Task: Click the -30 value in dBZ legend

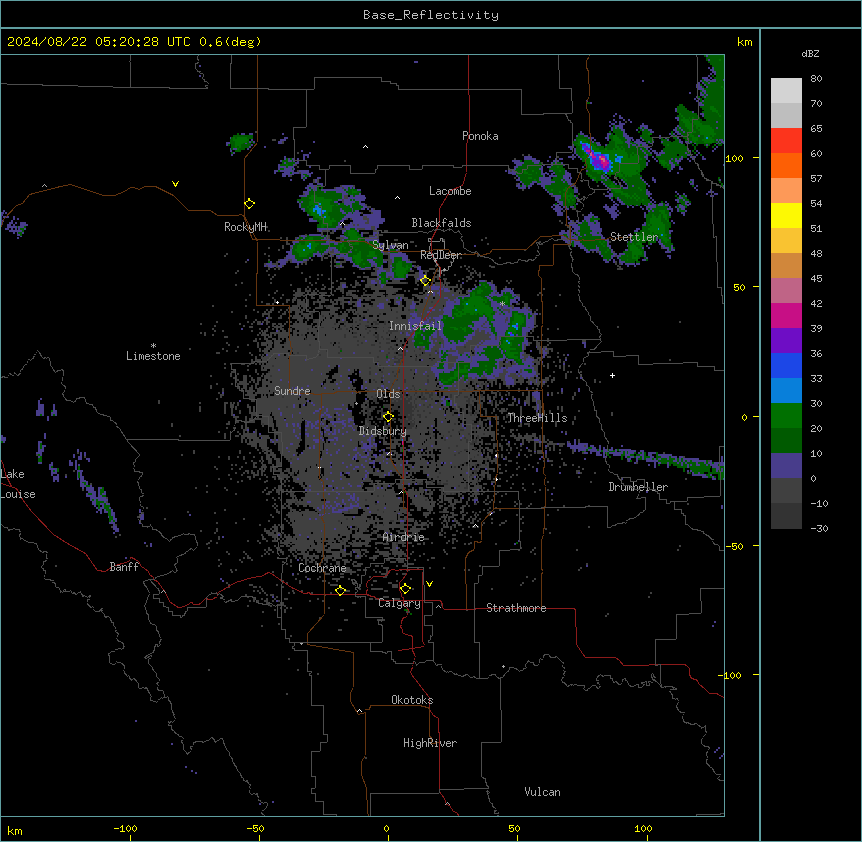Action: pyautogui.click(x=819, y=528)
